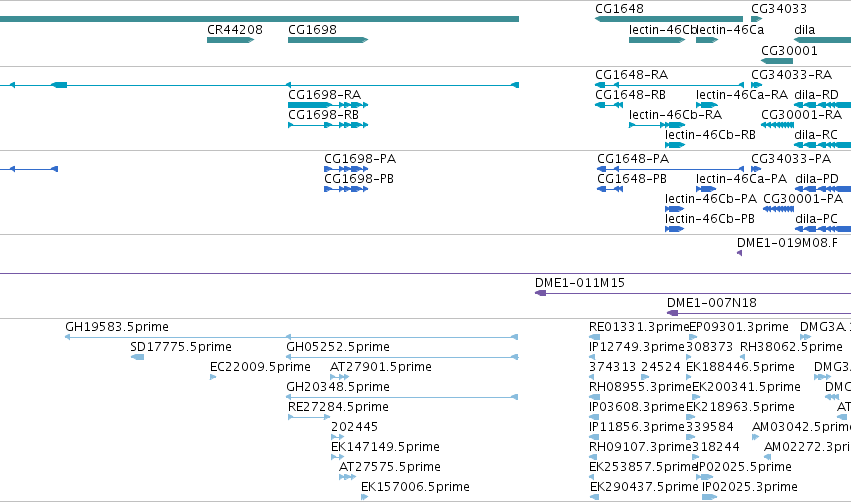This screenshot has height=502, width=851.
Task: Click the AT27901.5prime EST arrows
Action: tap(339, 377)
